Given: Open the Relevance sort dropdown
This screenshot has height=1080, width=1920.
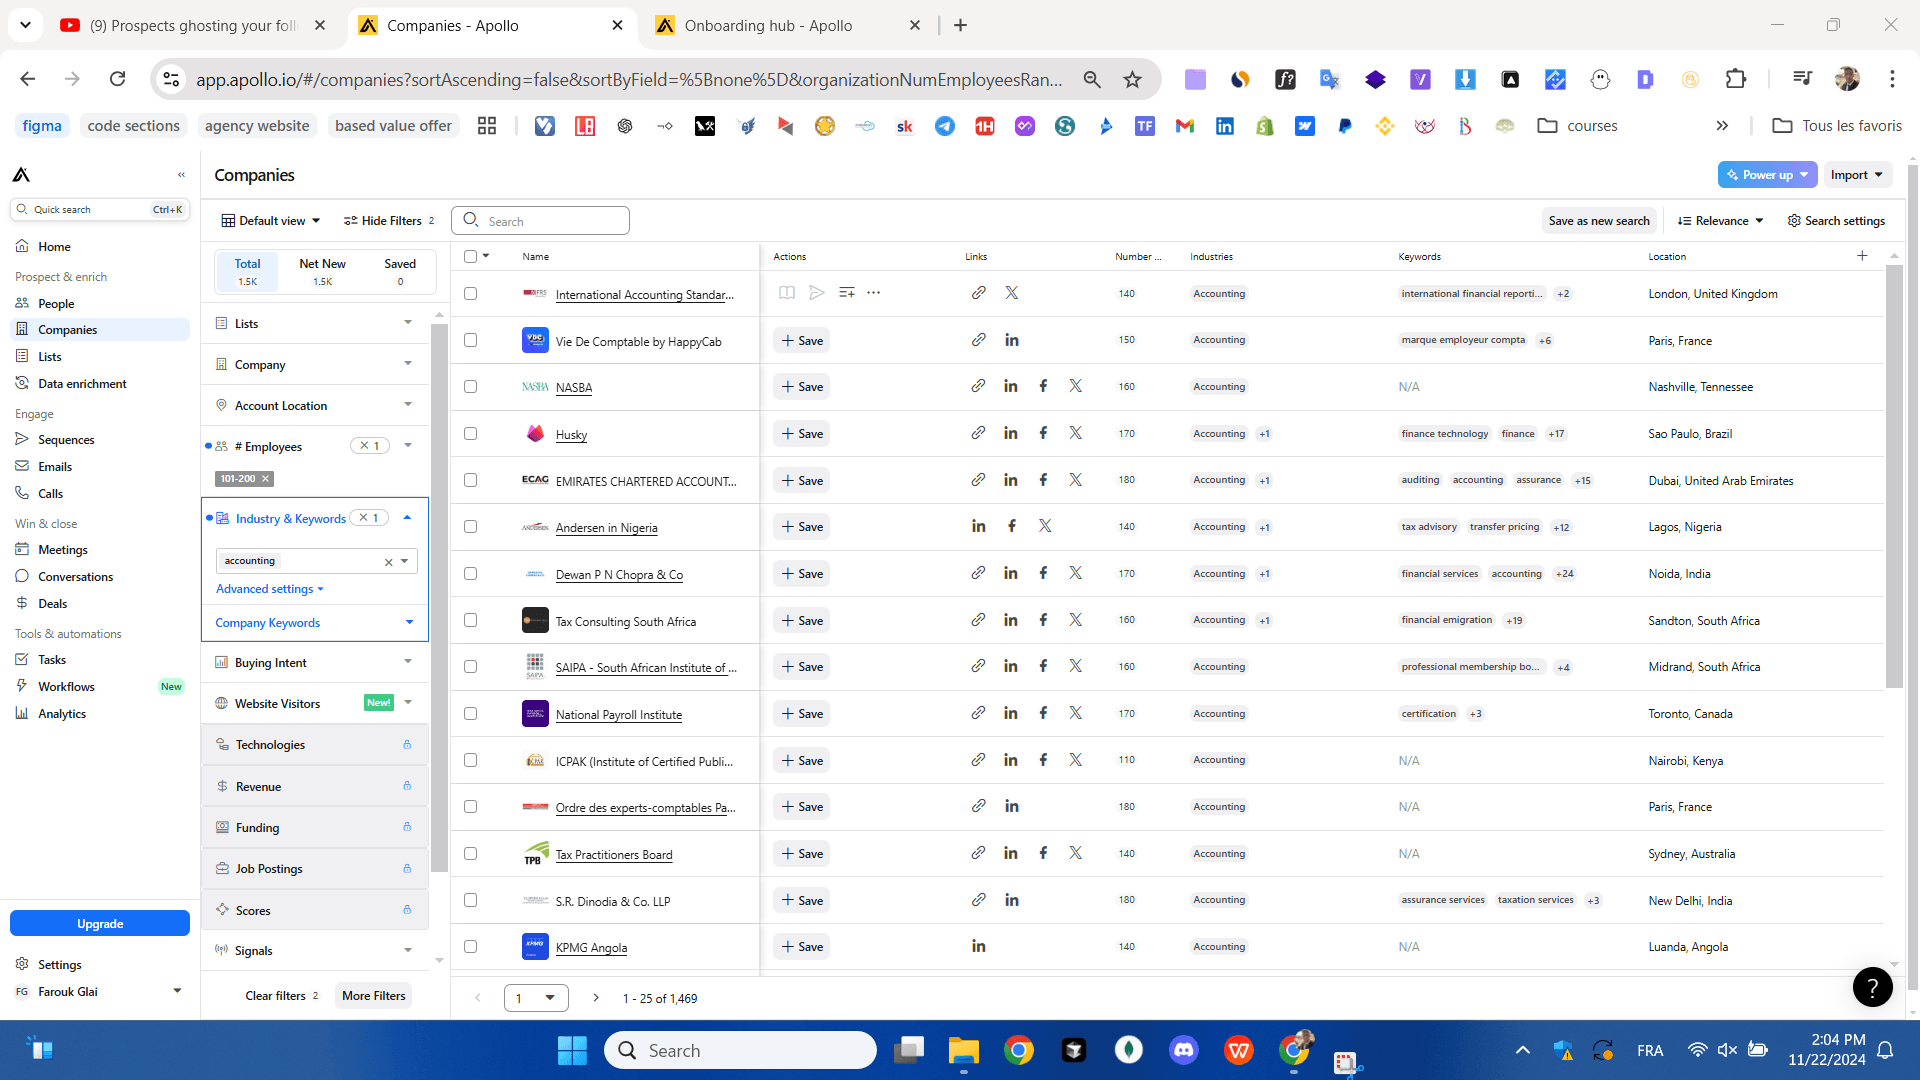Looking at the screenshot, I should point(1721,221).
